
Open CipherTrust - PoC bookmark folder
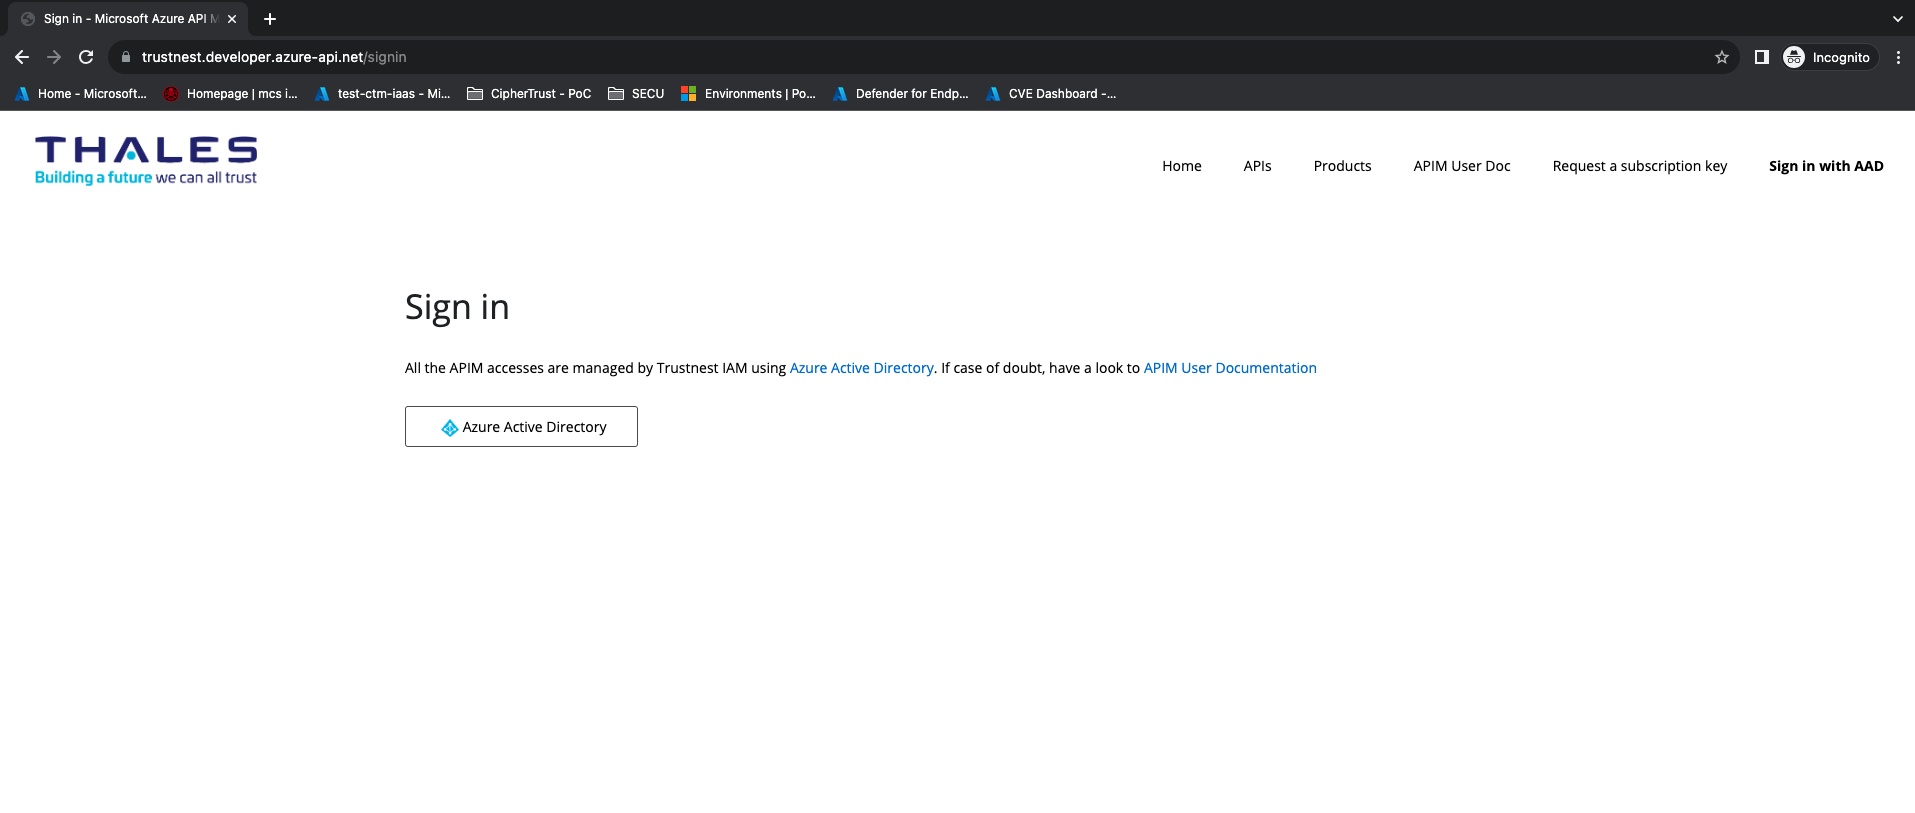[x=529, y=94]
